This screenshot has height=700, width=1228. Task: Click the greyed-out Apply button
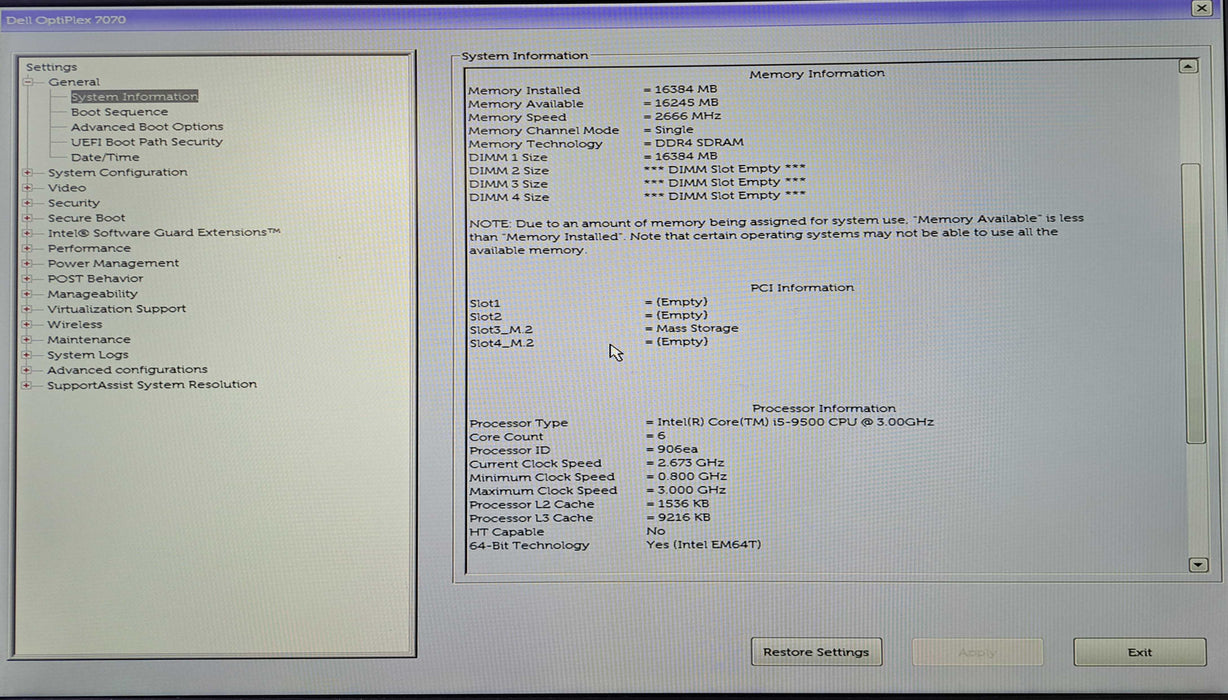tap(977, 652)
